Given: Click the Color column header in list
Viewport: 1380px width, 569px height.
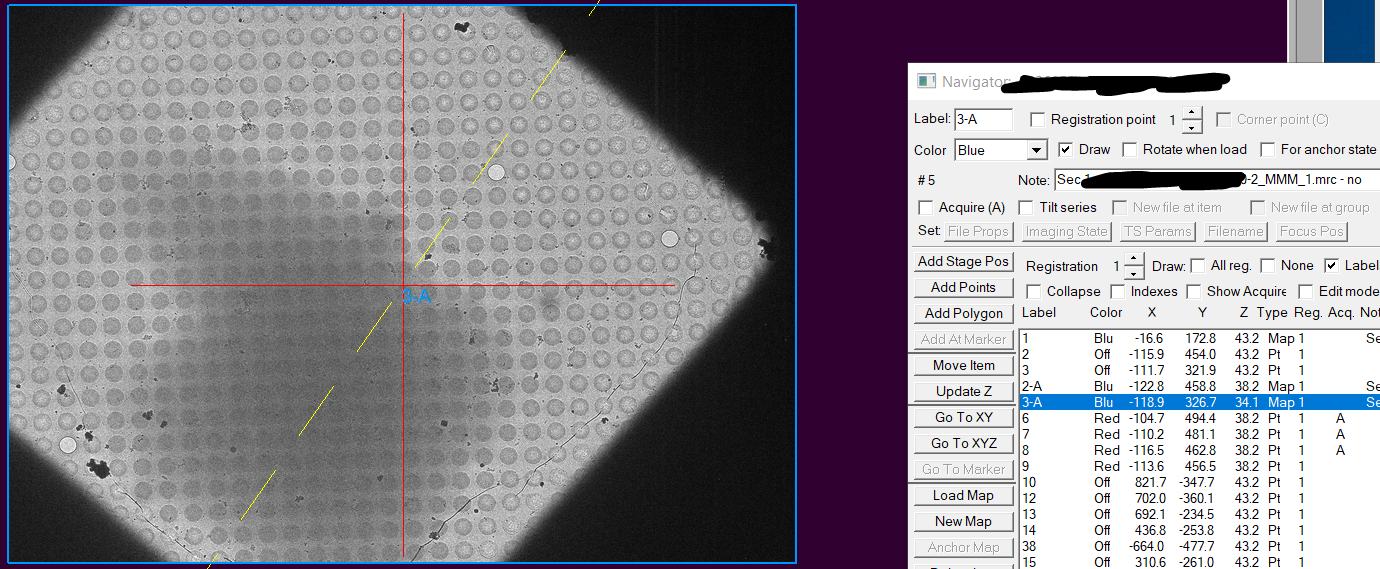Looking at the screenshot, I should click(x=1106, y=313).
